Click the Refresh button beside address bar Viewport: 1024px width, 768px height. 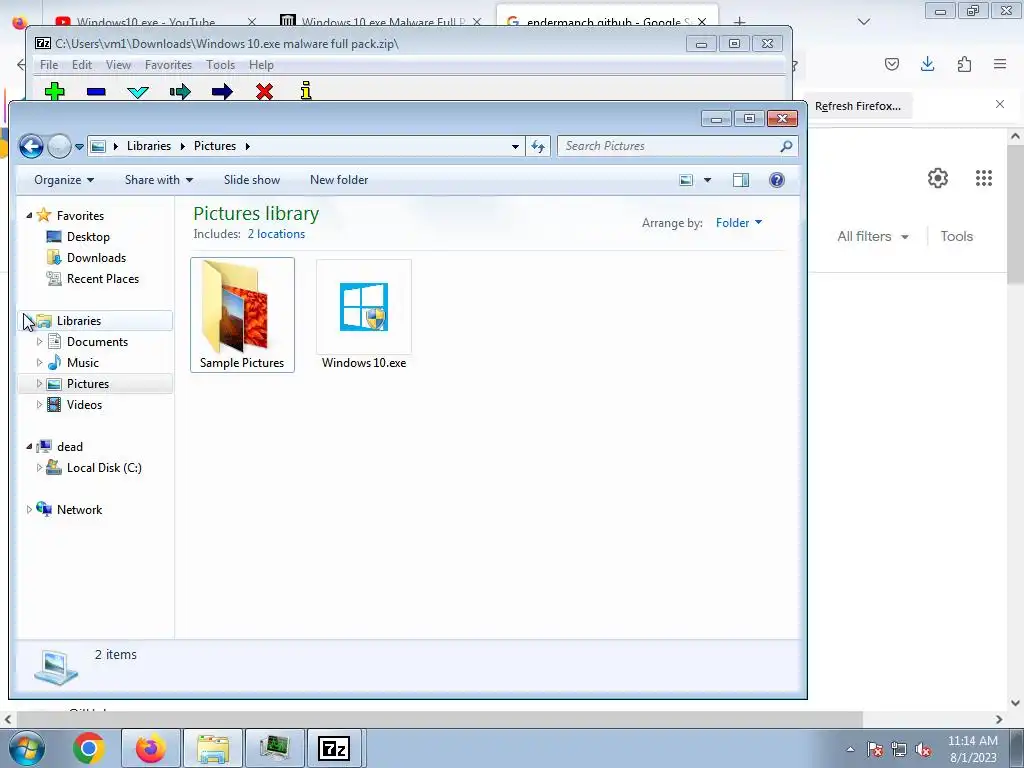coord(538,146)
